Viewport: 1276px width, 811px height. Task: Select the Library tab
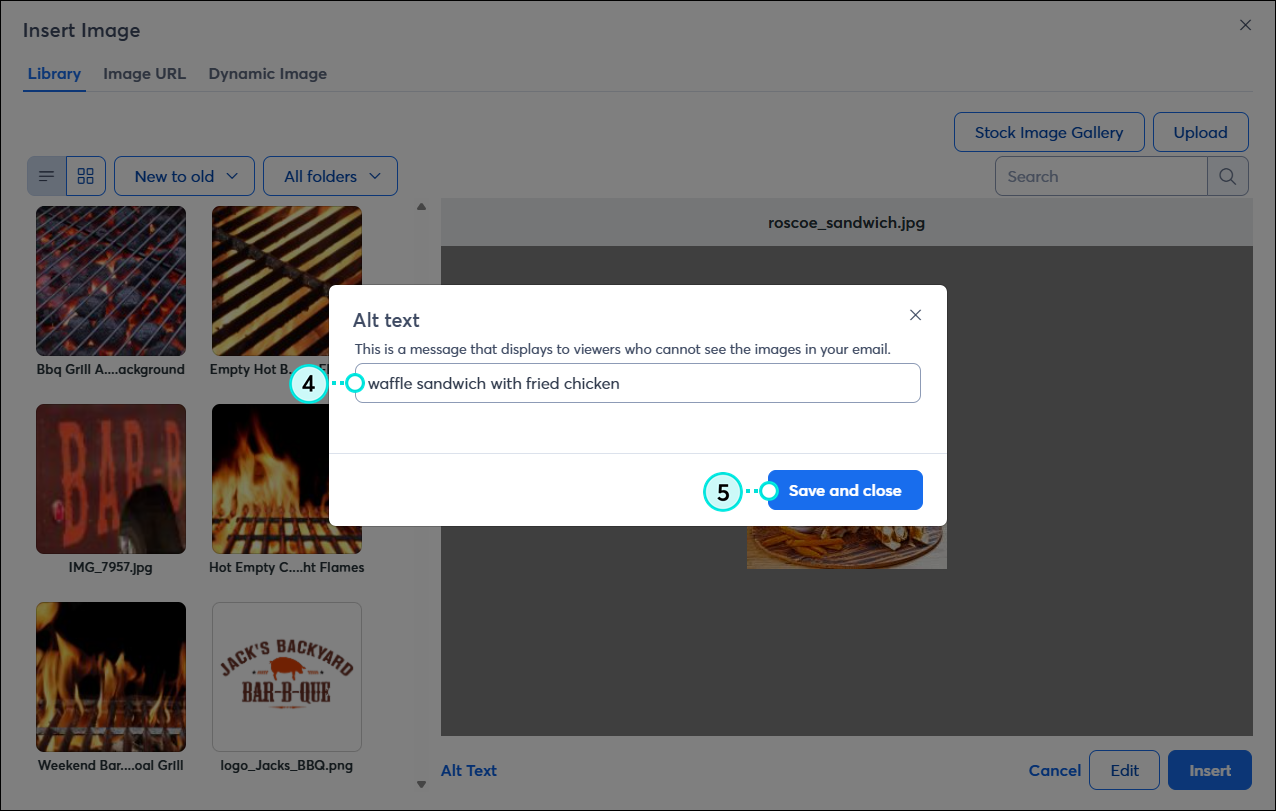point(54,74)
